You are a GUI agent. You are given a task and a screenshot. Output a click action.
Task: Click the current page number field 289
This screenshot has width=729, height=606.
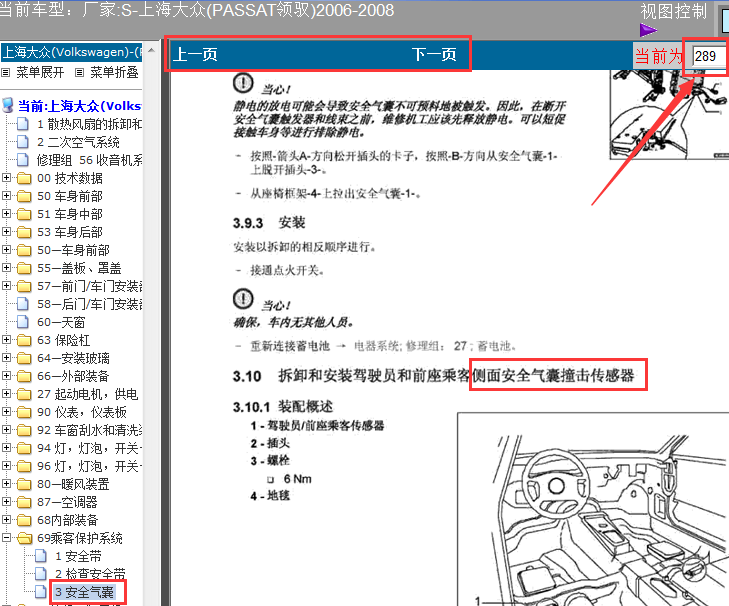[705, 56]
